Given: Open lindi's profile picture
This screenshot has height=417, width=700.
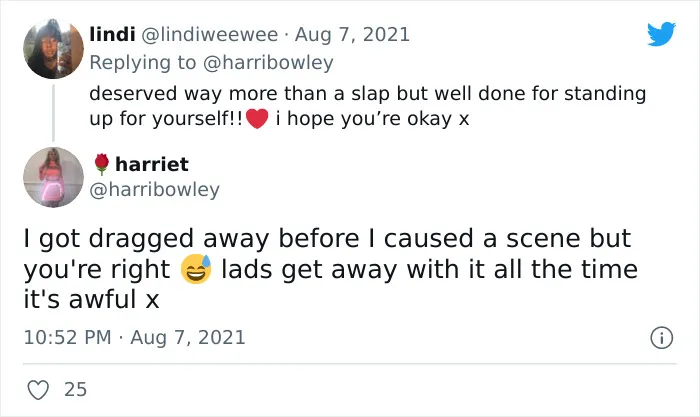Looking at the screenshot, I should point(53,49).
